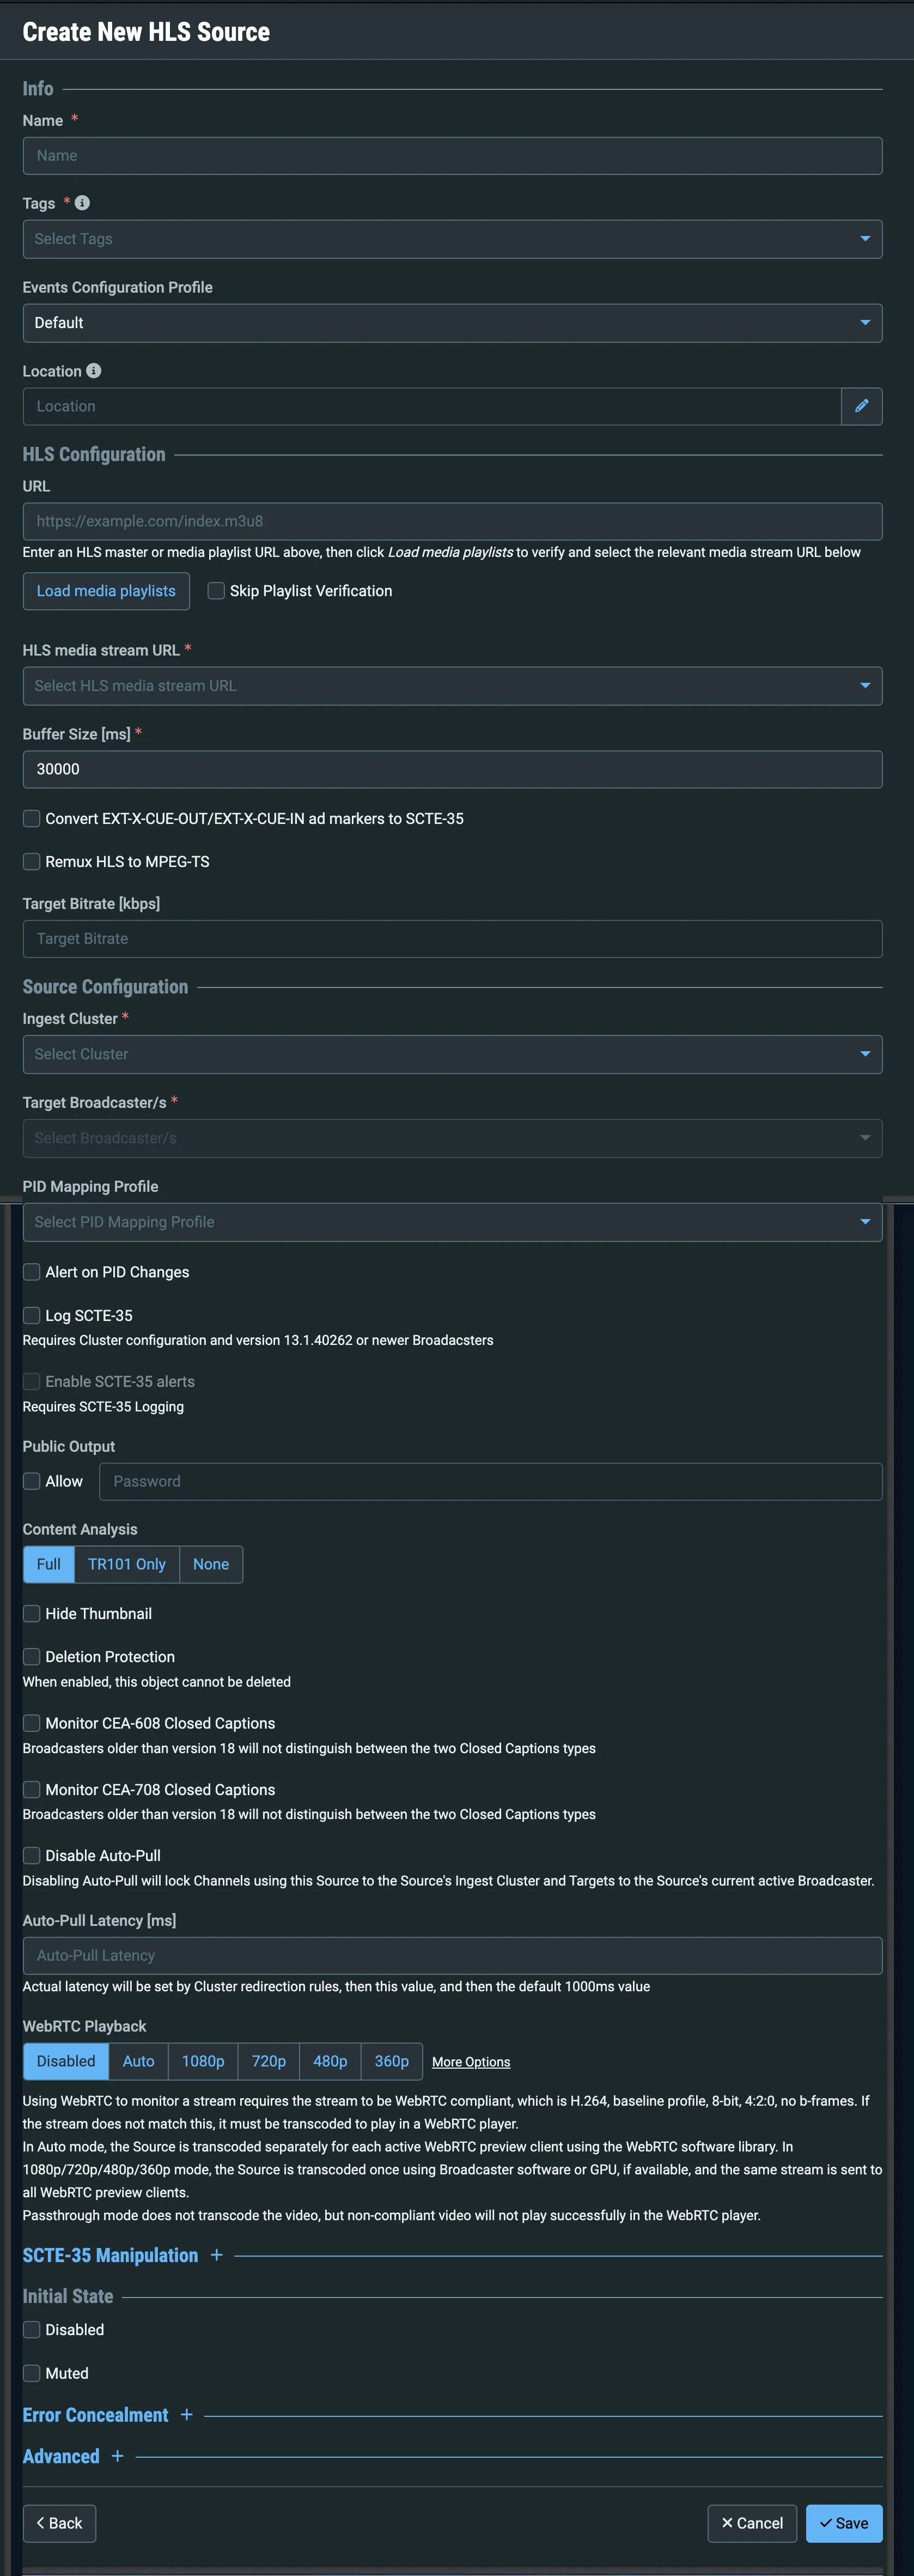Select TR101 Only content analysis
The image size is (914, 2576).
(x=127, y=1564)
